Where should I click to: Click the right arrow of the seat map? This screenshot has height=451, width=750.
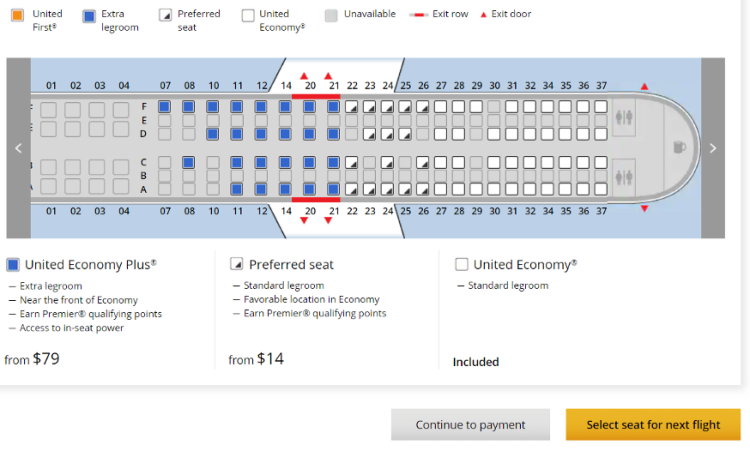pyautogui.click(x=713, y=148)
